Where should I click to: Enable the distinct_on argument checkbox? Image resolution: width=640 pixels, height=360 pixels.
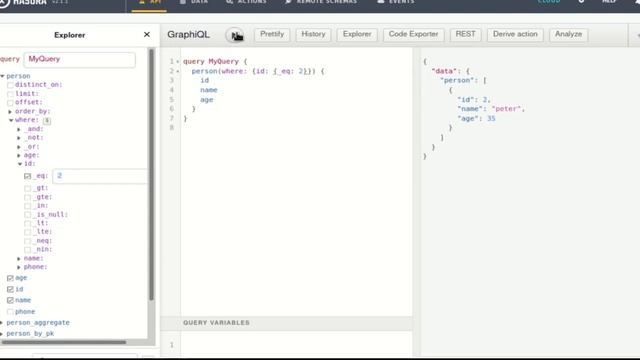[10, 85]
